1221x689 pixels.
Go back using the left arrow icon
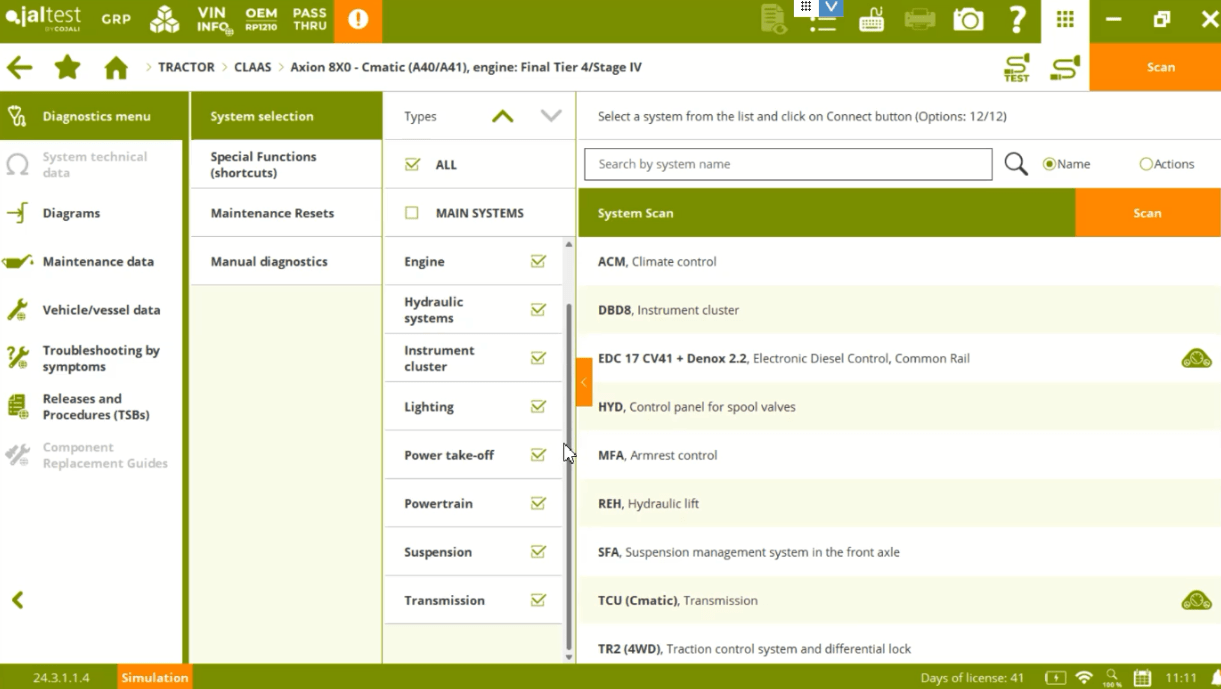pos(19,68)
